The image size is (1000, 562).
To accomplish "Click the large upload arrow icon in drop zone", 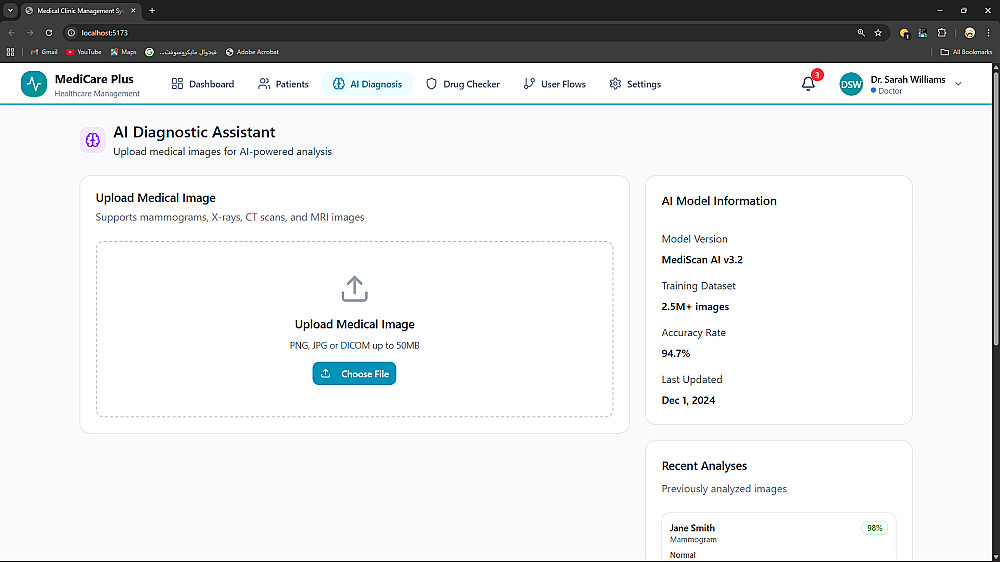I will pyautogui.click(x=355, y=289).
